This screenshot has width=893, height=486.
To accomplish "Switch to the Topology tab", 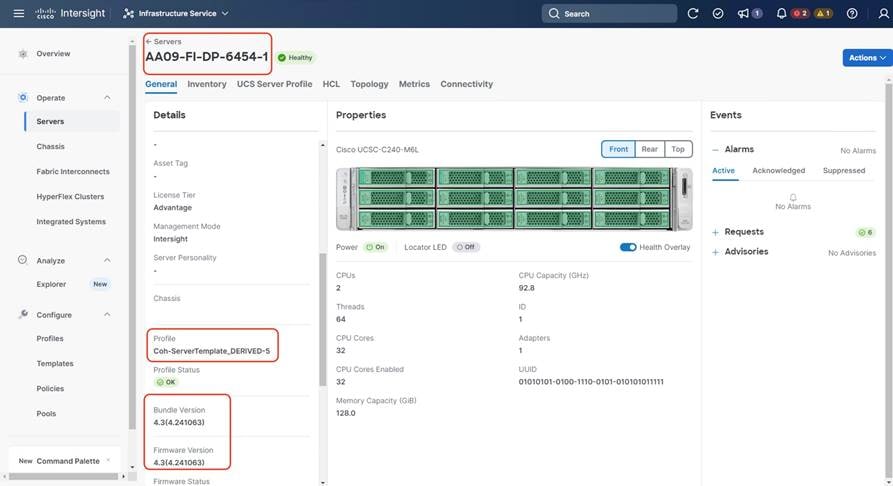I will pos(369,84).
